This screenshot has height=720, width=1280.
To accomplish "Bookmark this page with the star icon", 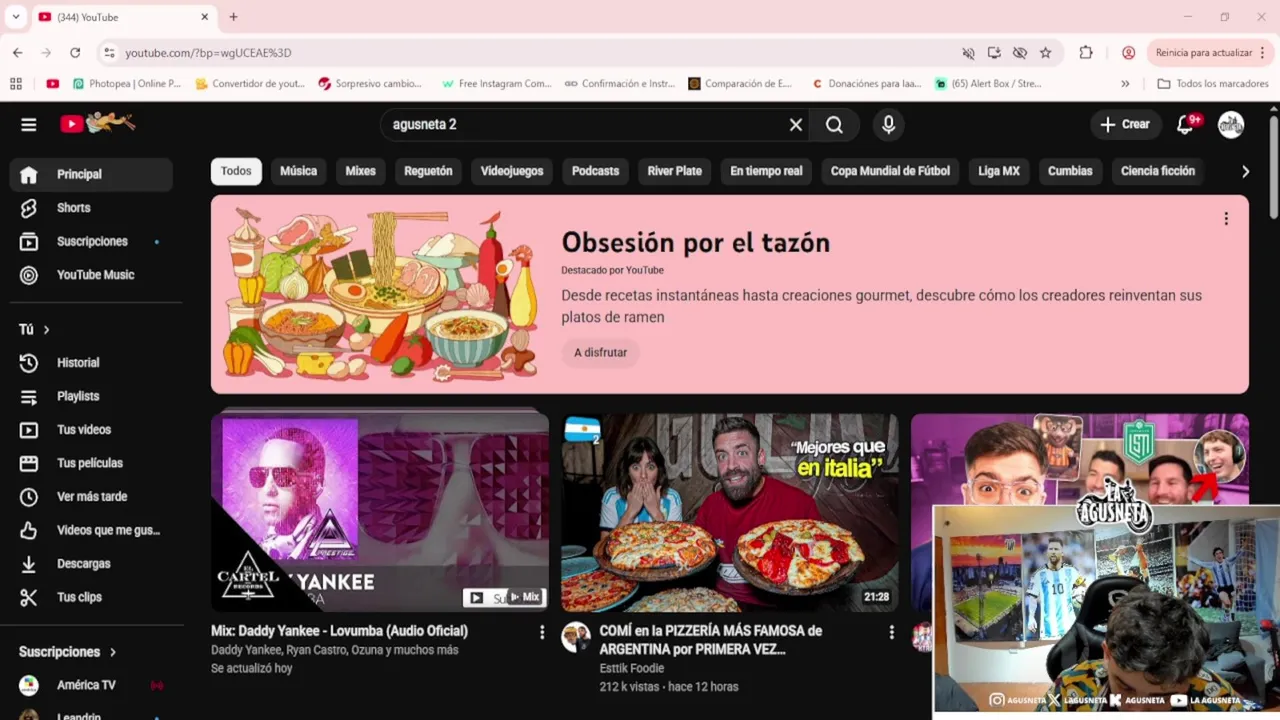I will [x=1045, y=53].
